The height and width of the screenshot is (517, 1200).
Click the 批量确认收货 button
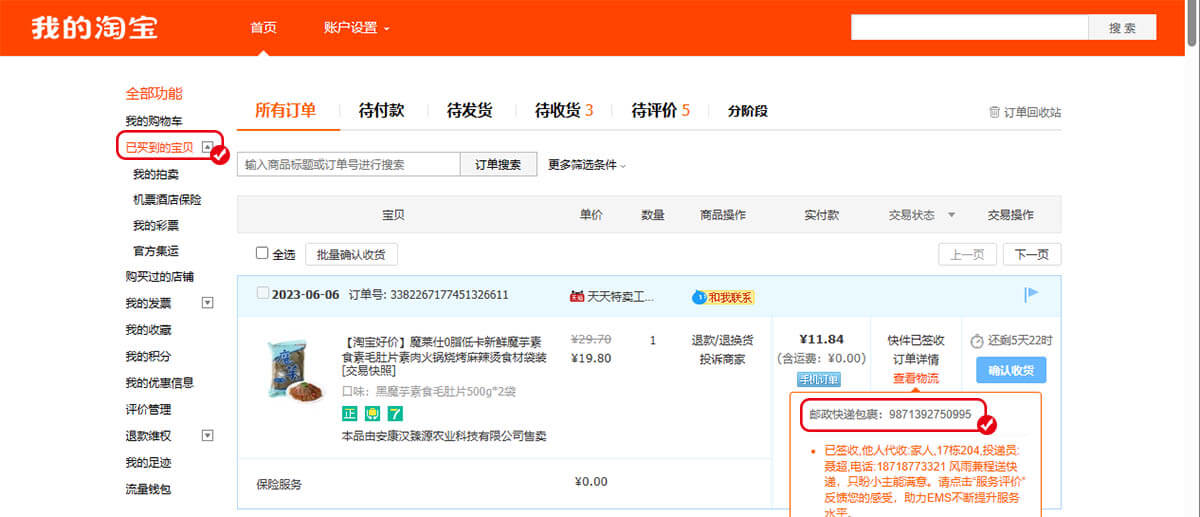pyautogui.click(x=351, y=254)
